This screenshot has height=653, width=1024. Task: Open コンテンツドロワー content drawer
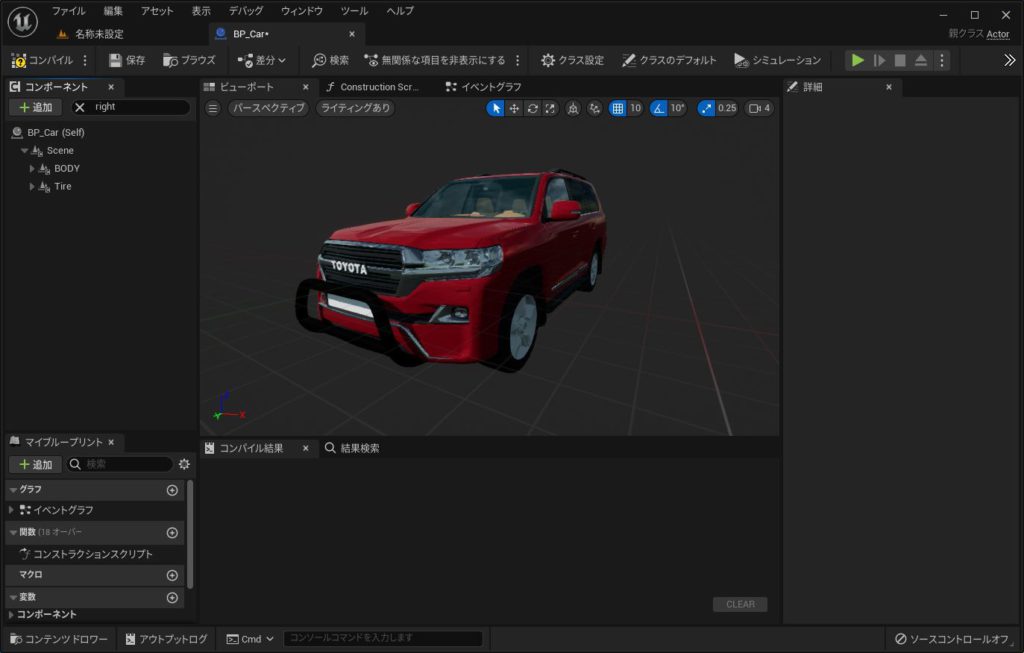click(59, 639)
